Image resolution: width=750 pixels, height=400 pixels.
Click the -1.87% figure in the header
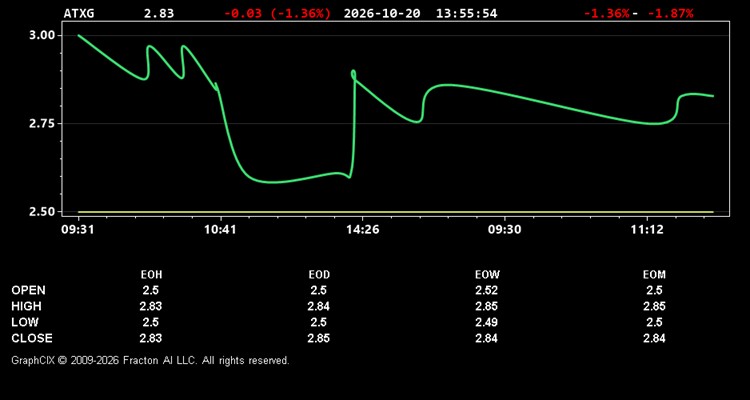tap(671, 13)
